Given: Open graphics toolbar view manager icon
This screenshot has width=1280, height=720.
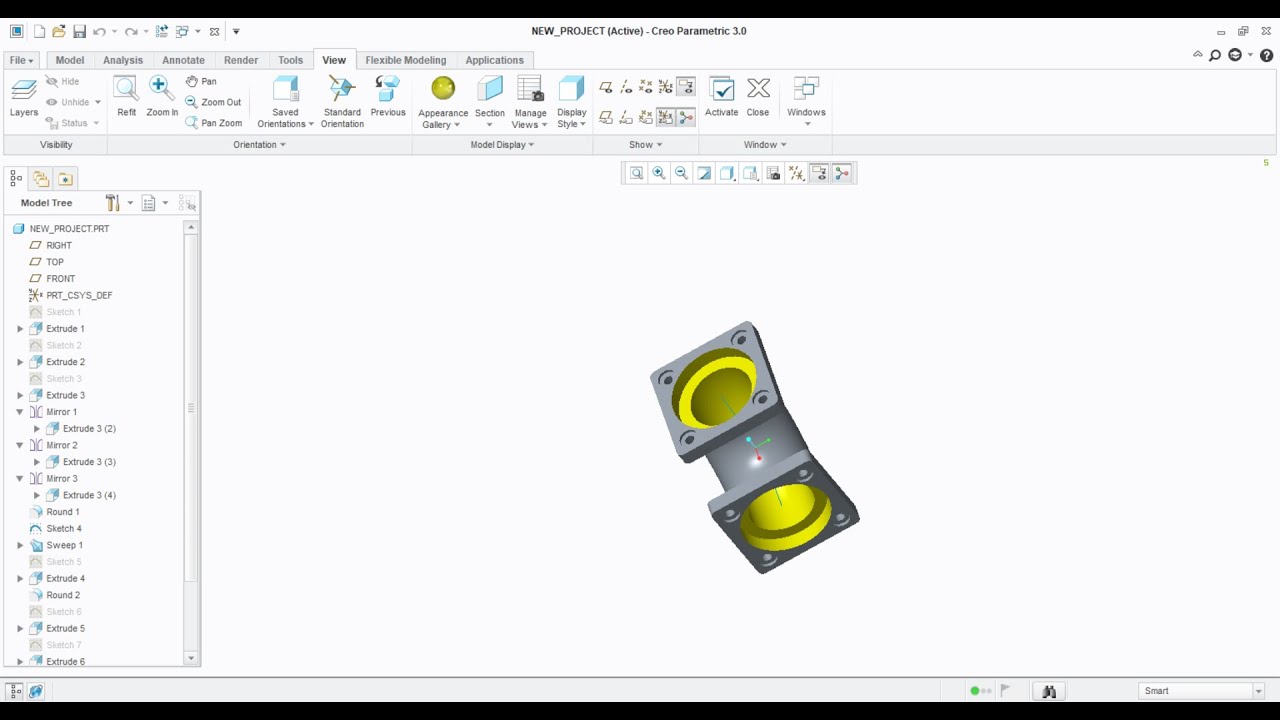Looking at the screenshot, I should coord(773,173).
